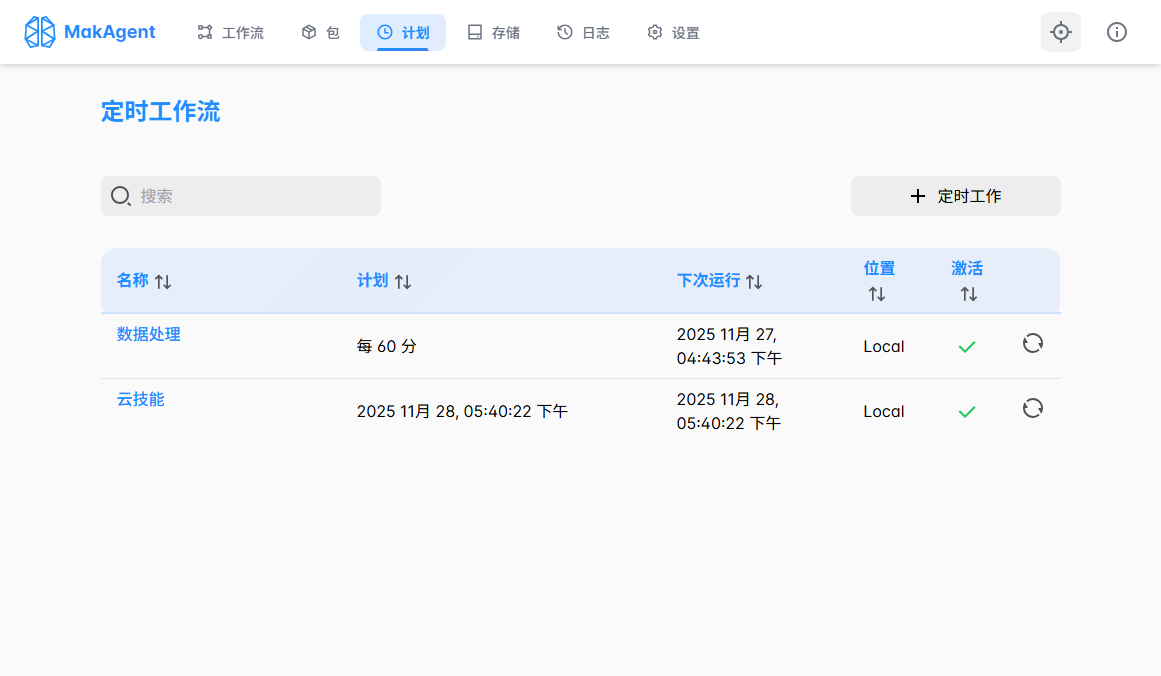The image size is (1161, 676).
Task: Toggle active checkmark for 数据处理
Action: coord(966,346)
